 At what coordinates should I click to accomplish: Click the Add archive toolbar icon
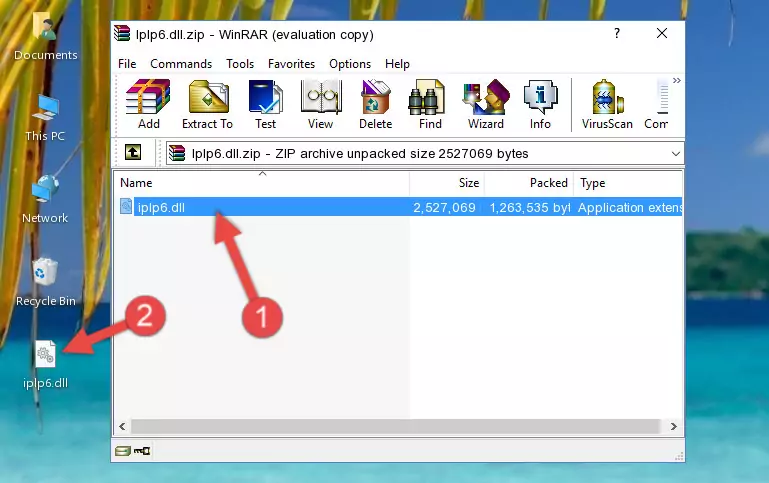[148, 104]
